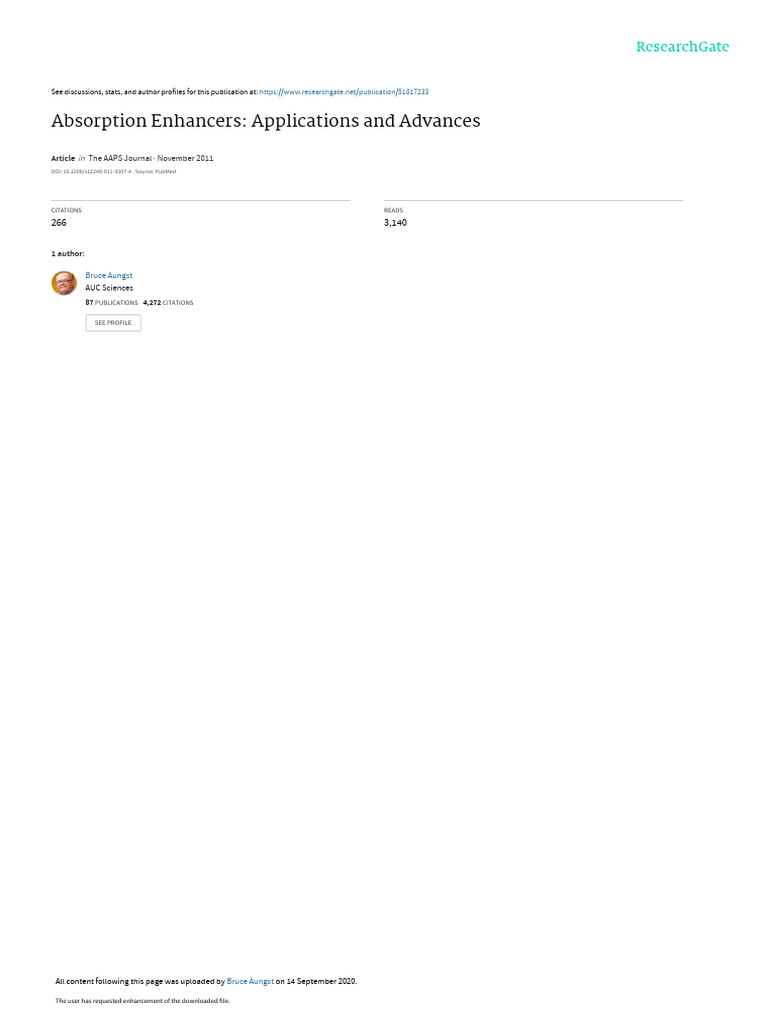The image size is (768, 1024).
Task: Click the Source: PubMed text
Action: pos(155,172)
